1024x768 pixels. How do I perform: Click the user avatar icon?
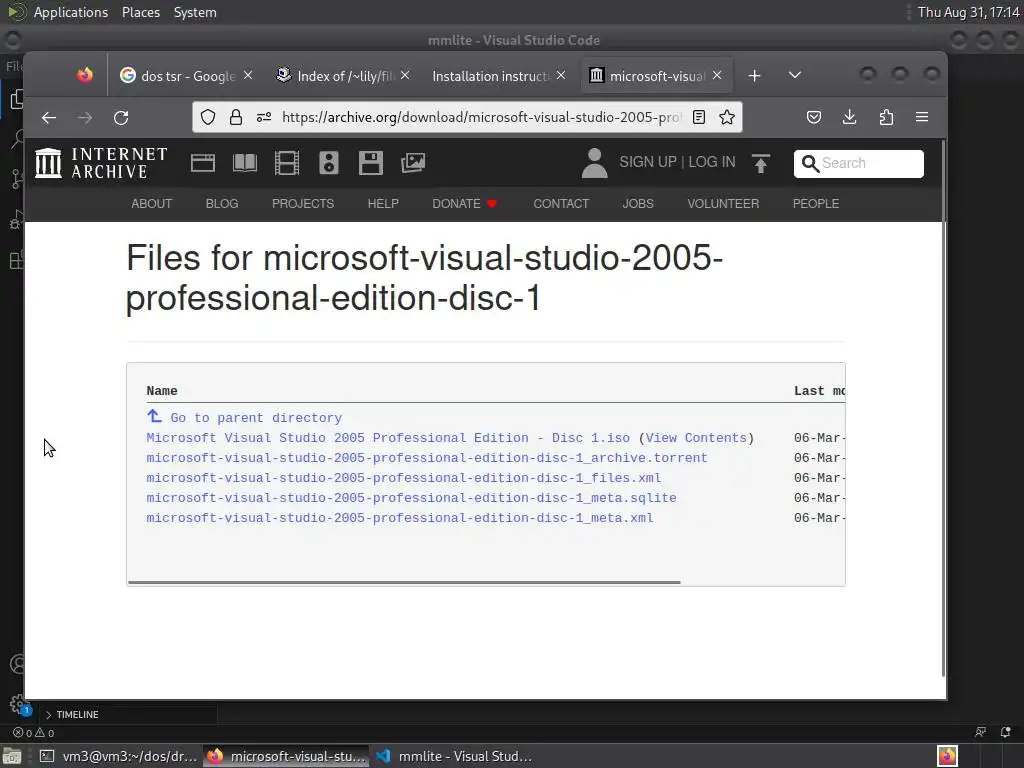click(x=594, y=163)
